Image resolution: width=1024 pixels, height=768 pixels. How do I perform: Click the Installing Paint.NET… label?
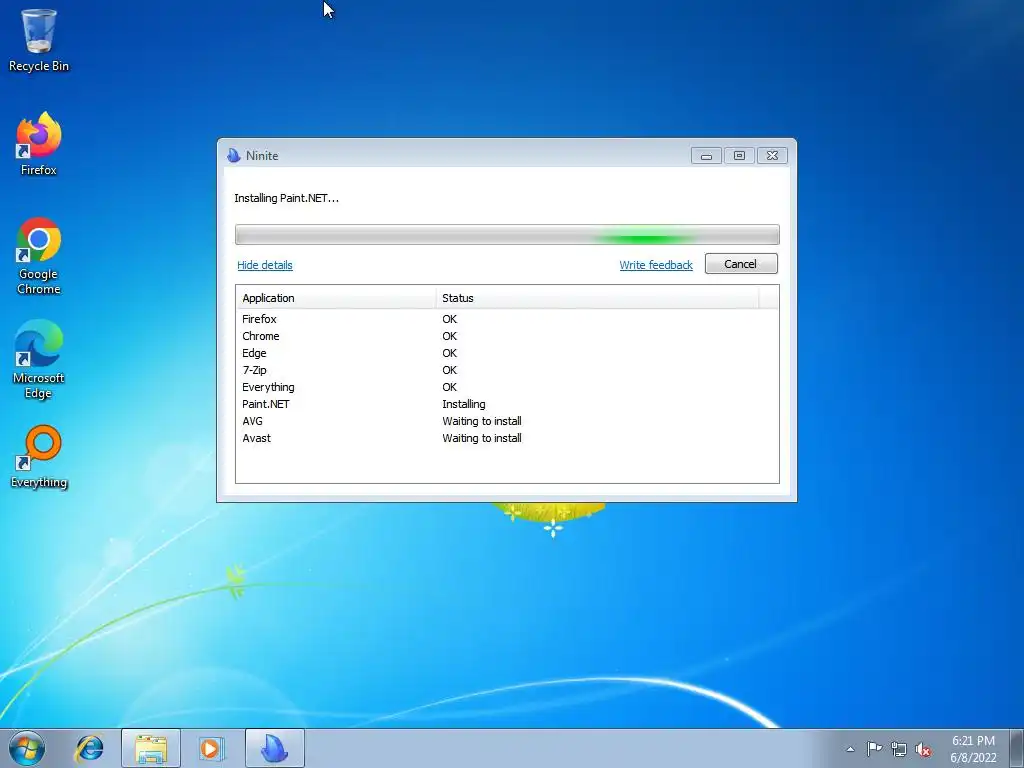coord(287,198)
